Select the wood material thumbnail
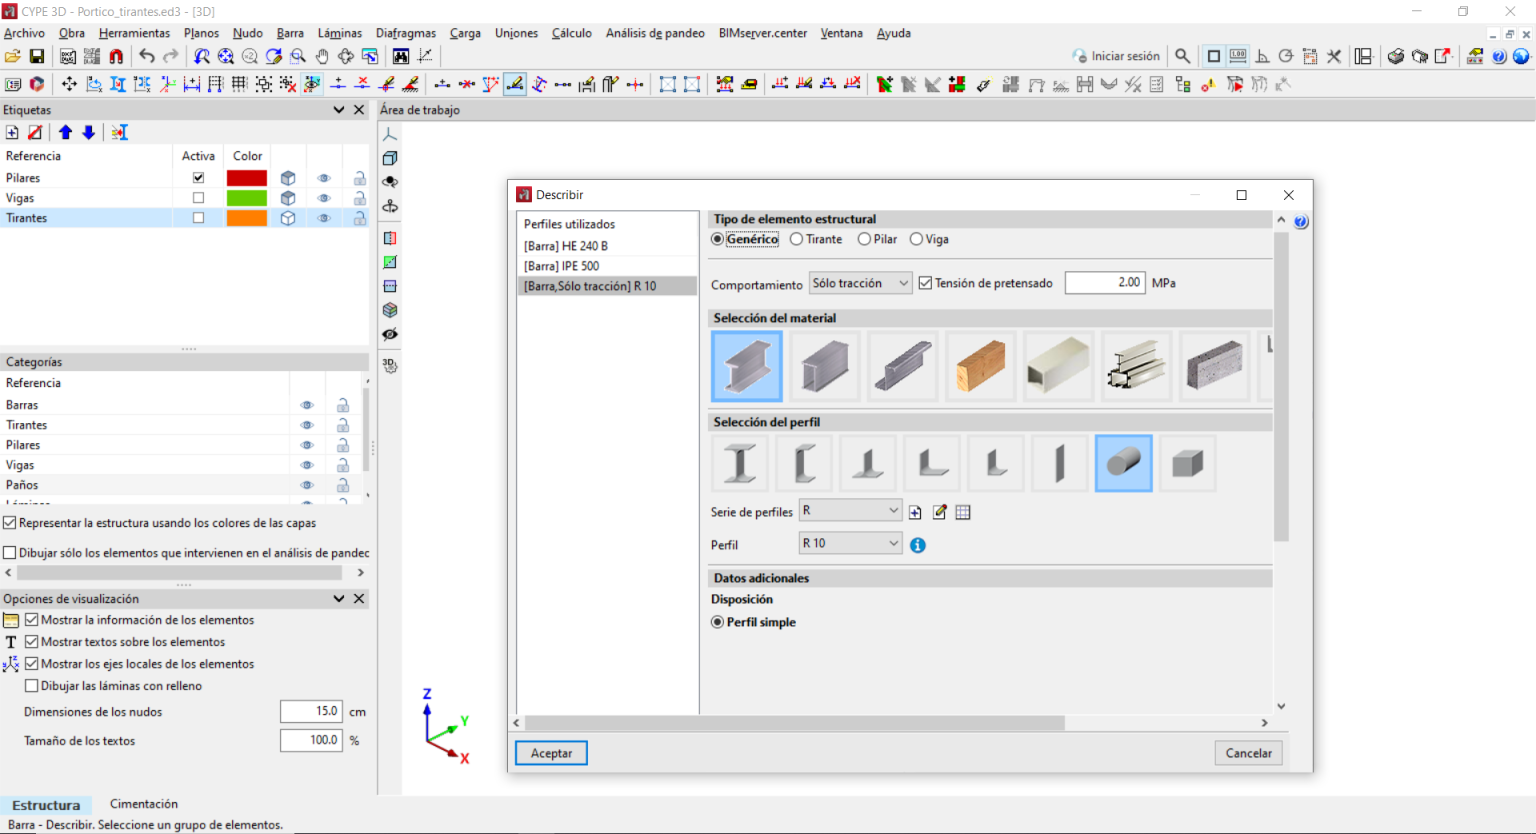Viewport: 1536px width, 834px height. (x=981, y=366)
